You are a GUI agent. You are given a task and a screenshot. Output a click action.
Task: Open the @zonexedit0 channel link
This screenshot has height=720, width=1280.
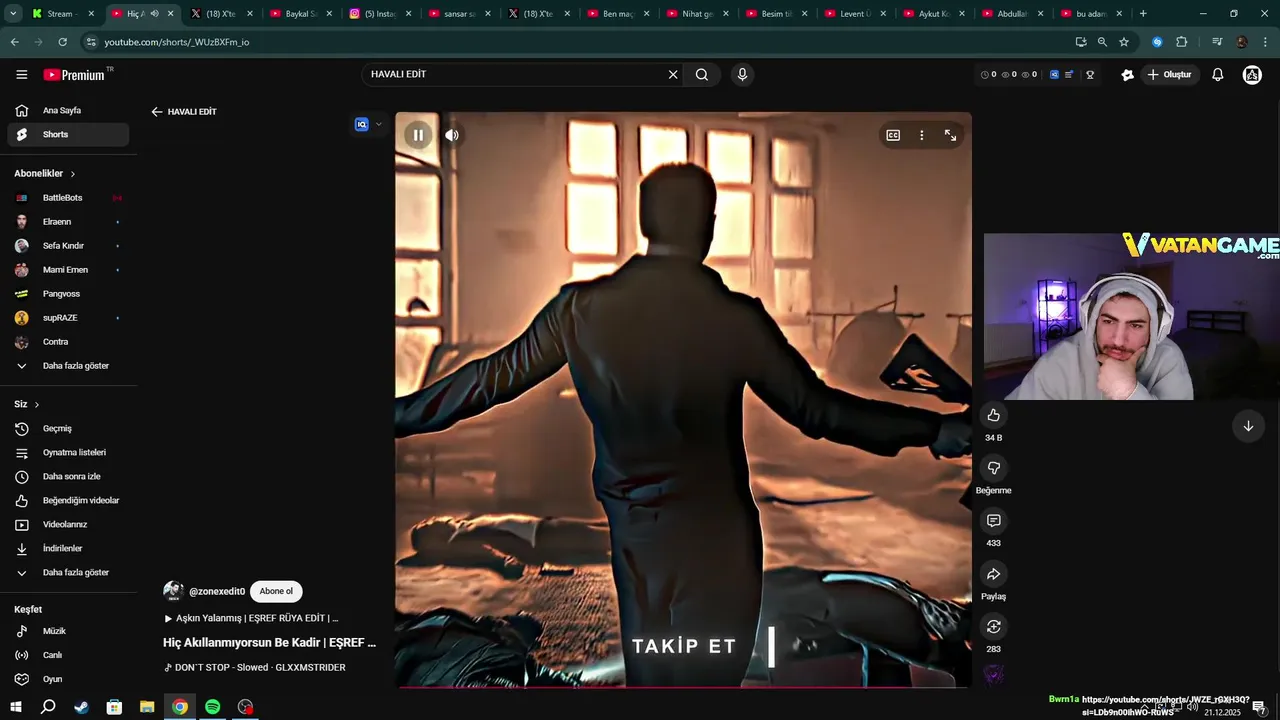tap(217, 592)
